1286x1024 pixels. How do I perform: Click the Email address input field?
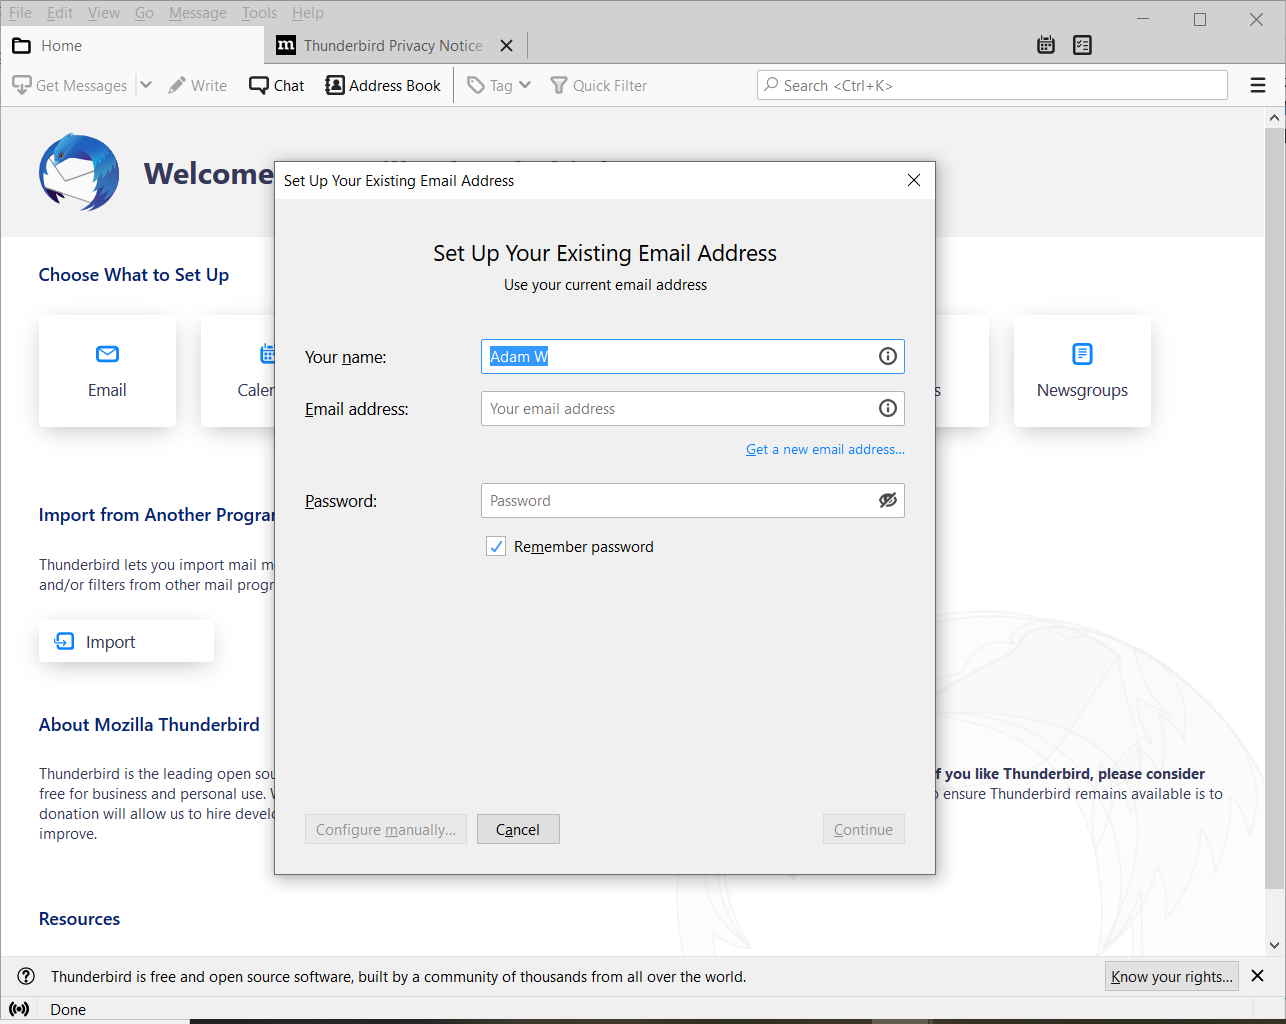coord(692,409)
